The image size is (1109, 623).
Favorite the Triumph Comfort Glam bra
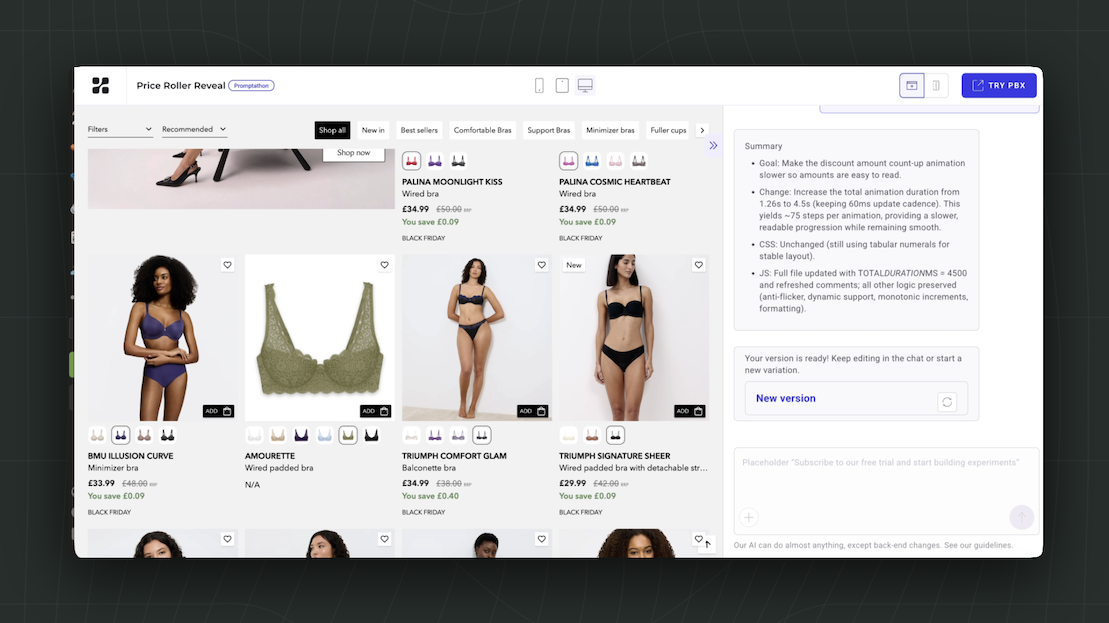541,265
